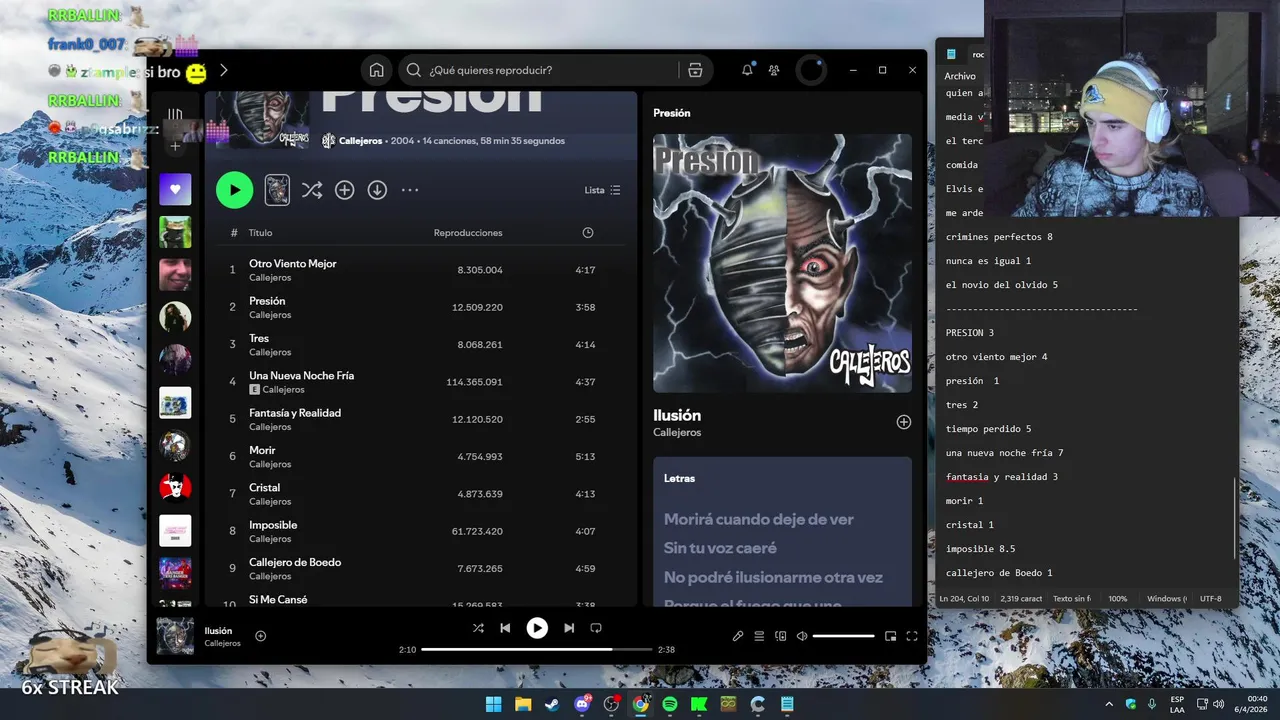Open the Browse icon in search bar
The width and height of the screenshot is (1280, 720).
(695, 70)
